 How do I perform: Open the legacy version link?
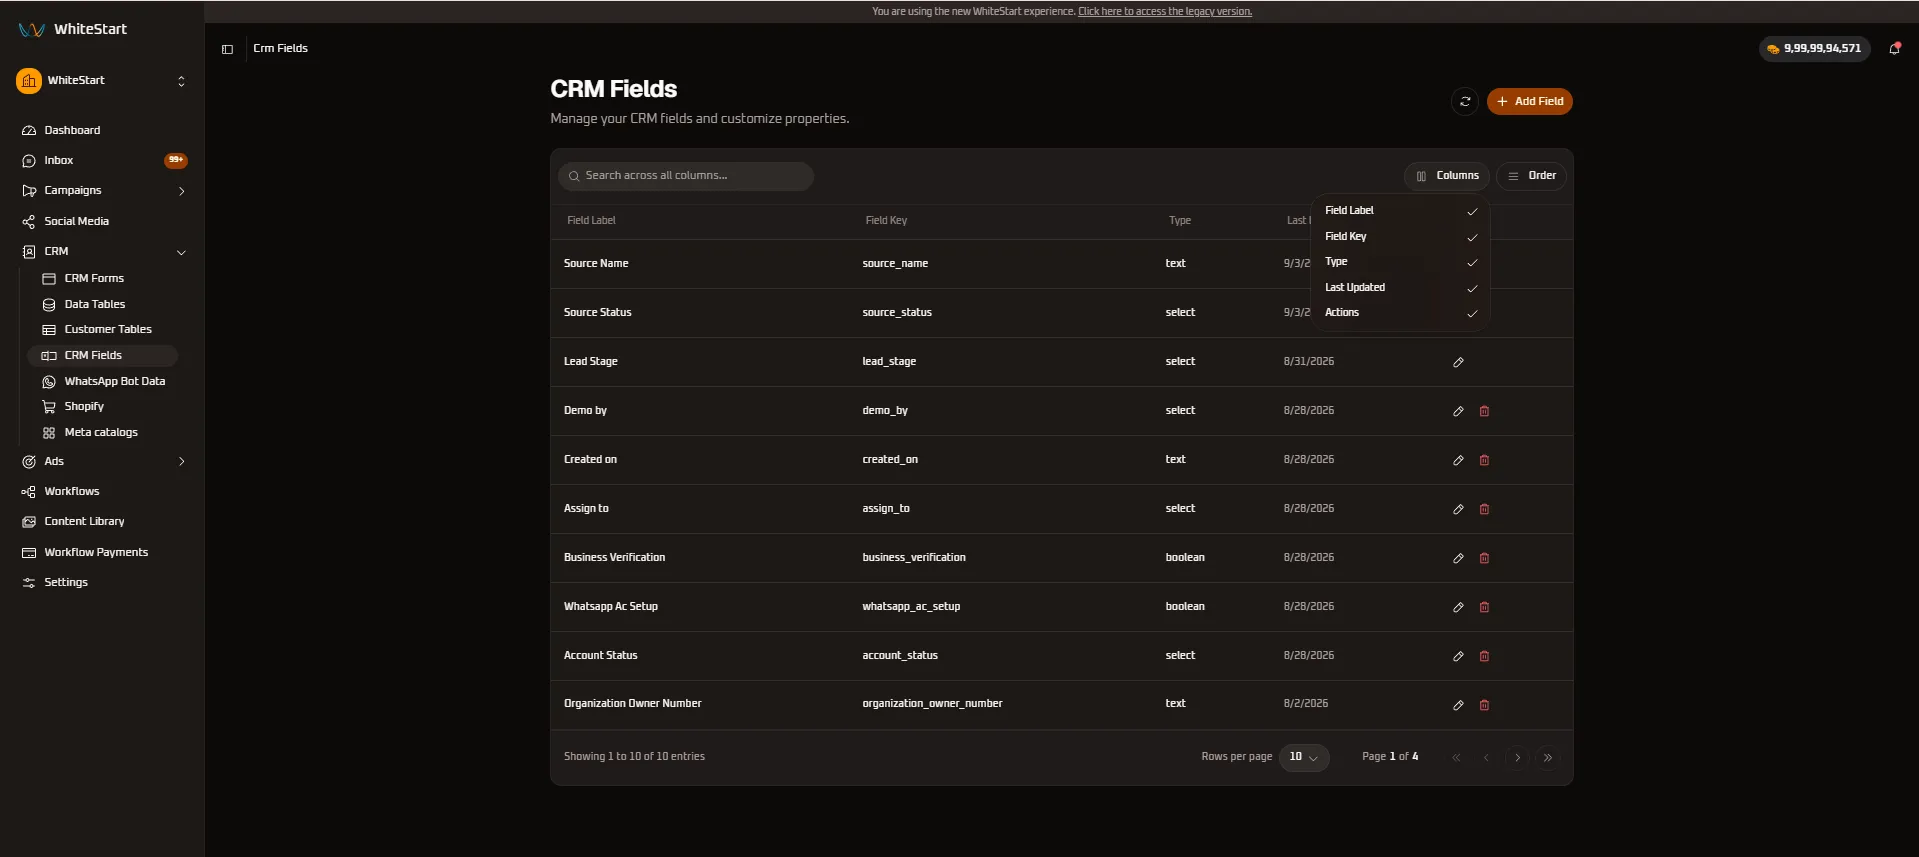(x=1165, y=12)
